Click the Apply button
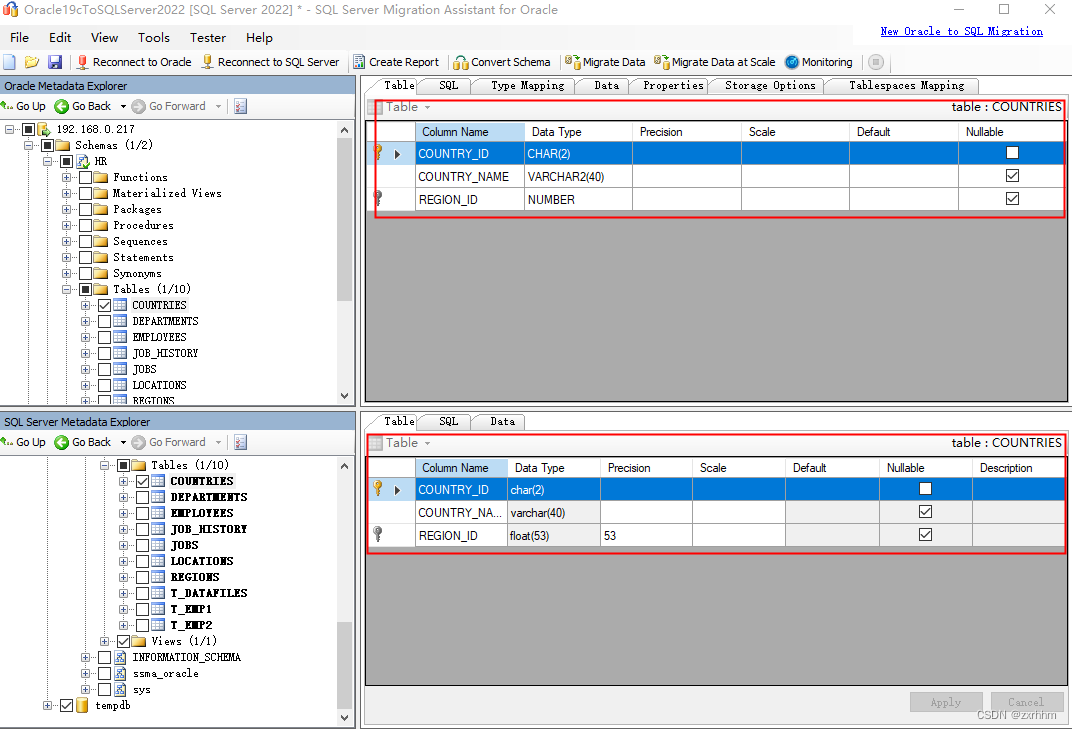Viewport: 1072px width, 729px height. (946, 702)
